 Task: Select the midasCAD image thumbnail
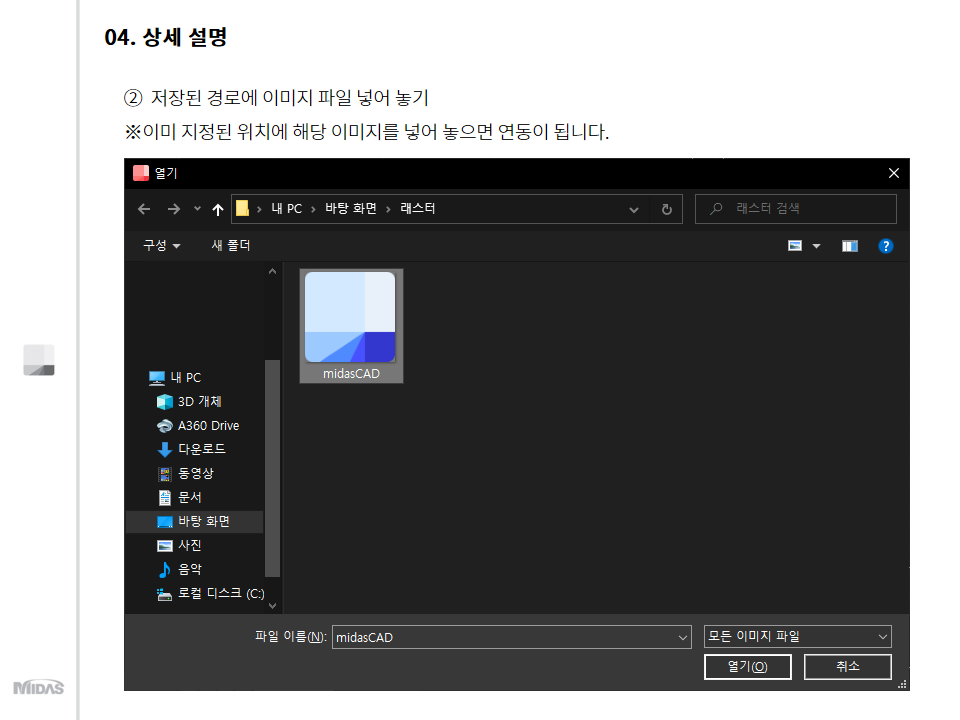351,326
